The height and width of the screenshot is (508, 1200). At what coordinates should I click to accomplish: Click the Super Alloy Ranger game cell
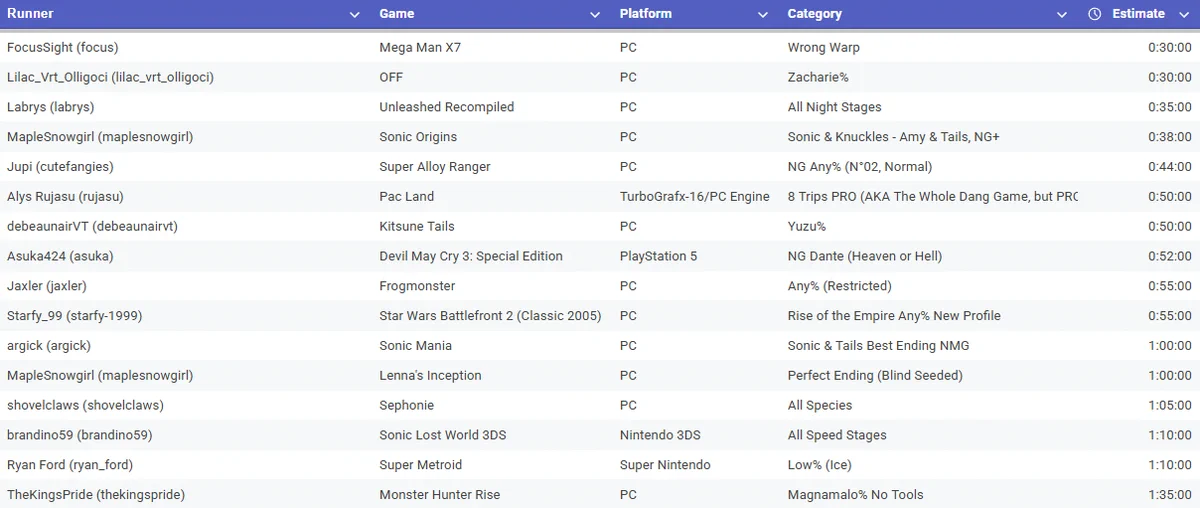coord(435,167)
